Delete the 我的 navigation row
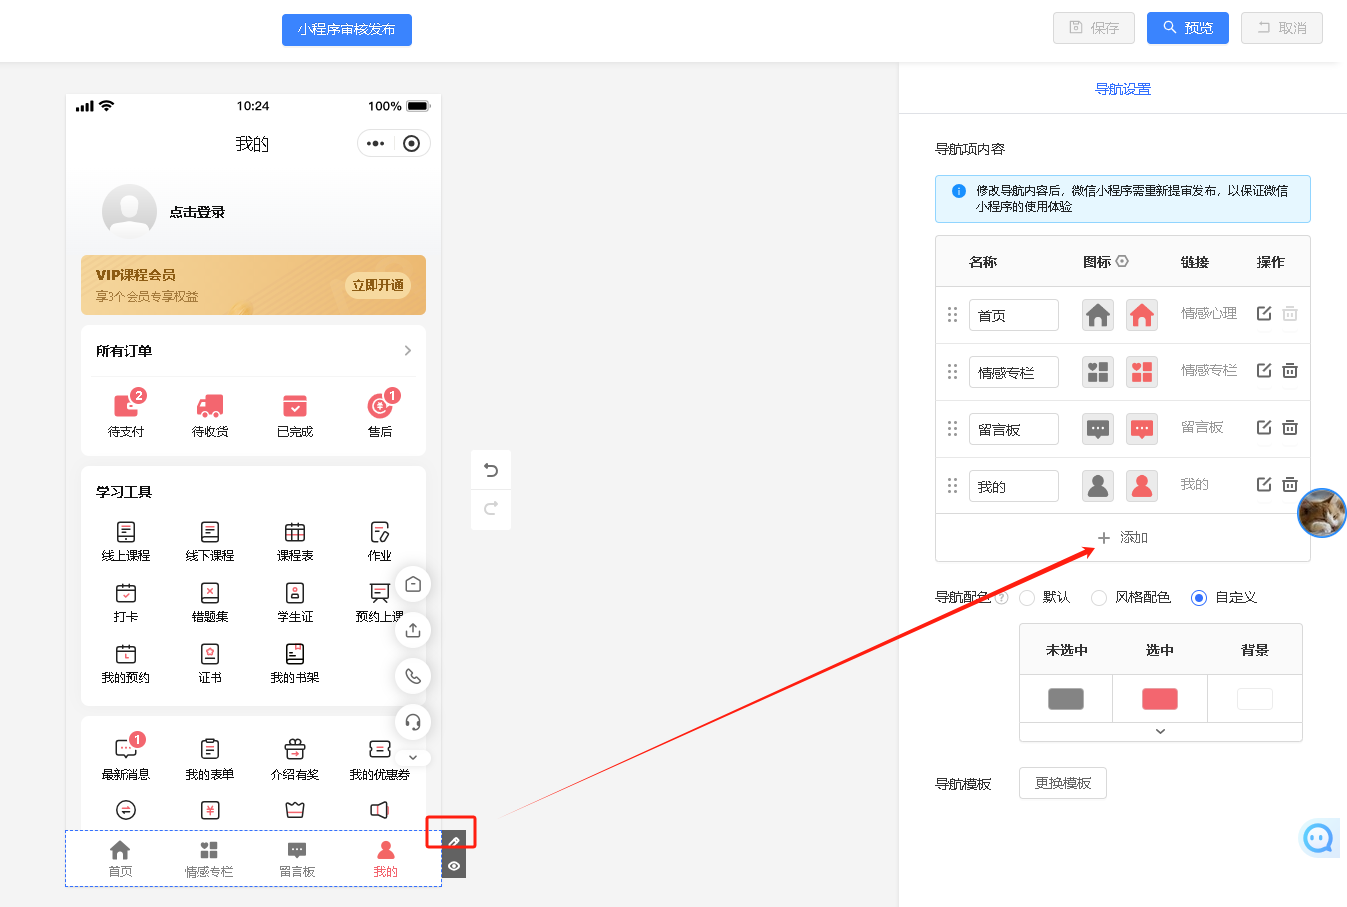 1290,485
